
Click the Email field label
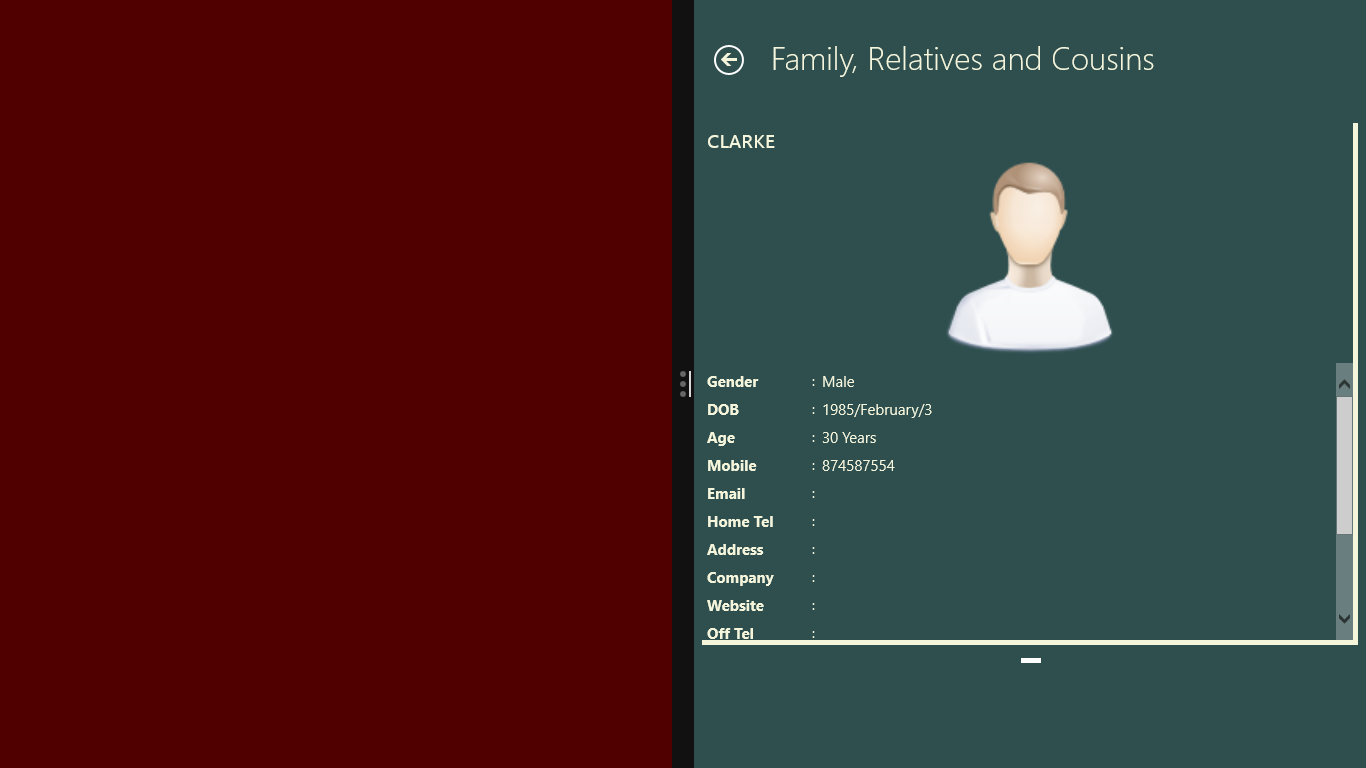tap(726, 494)
